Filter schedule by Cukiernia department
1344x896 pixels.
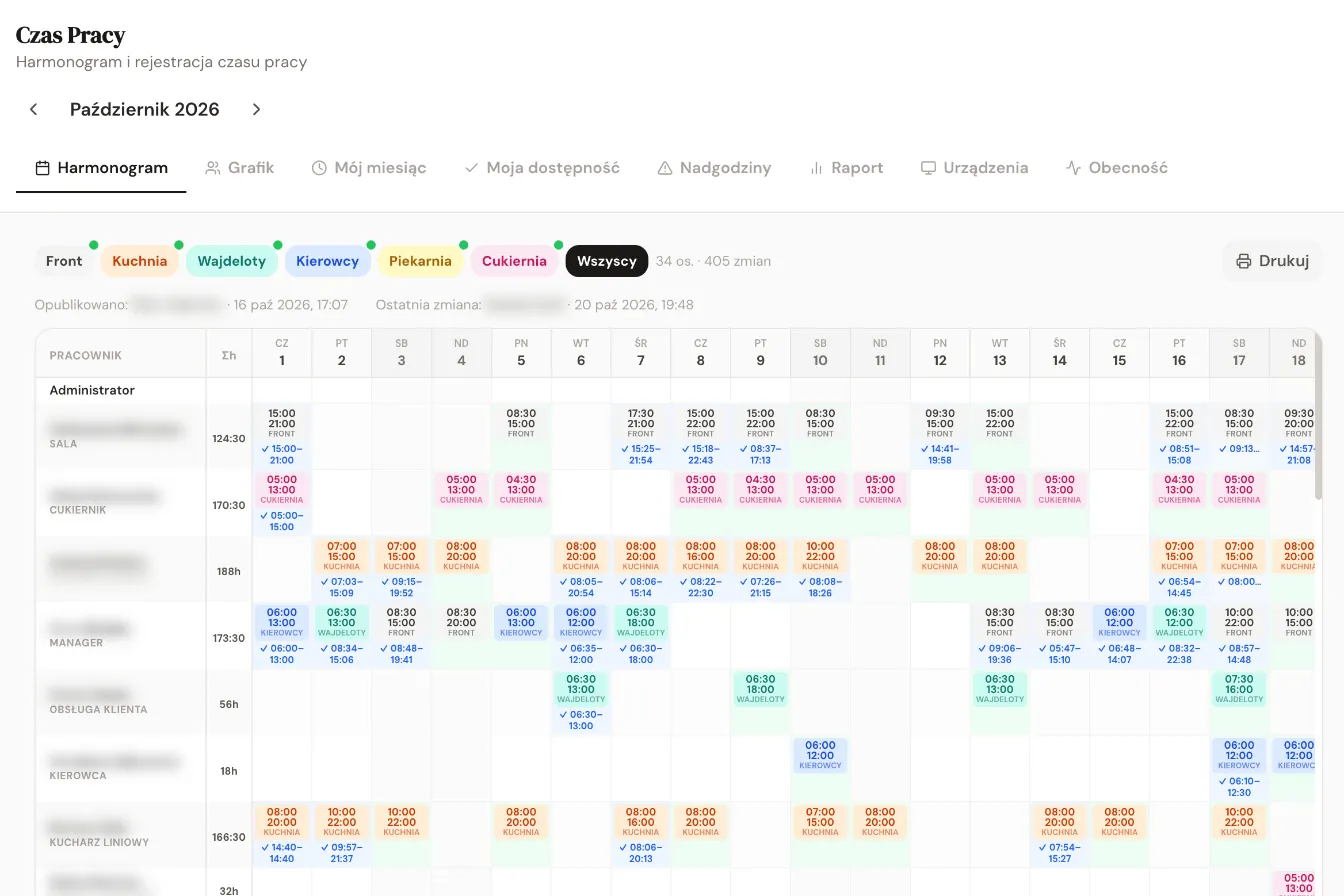[515, 261]
